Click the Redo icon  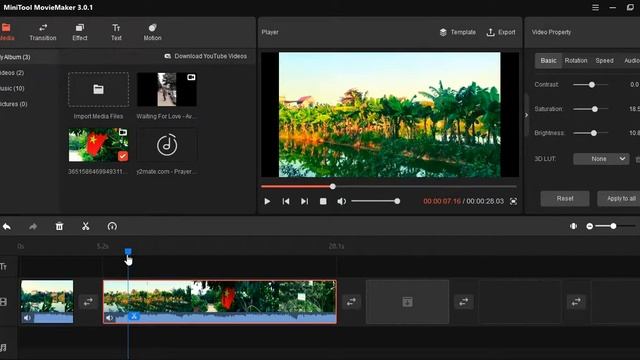pos(33,226)
